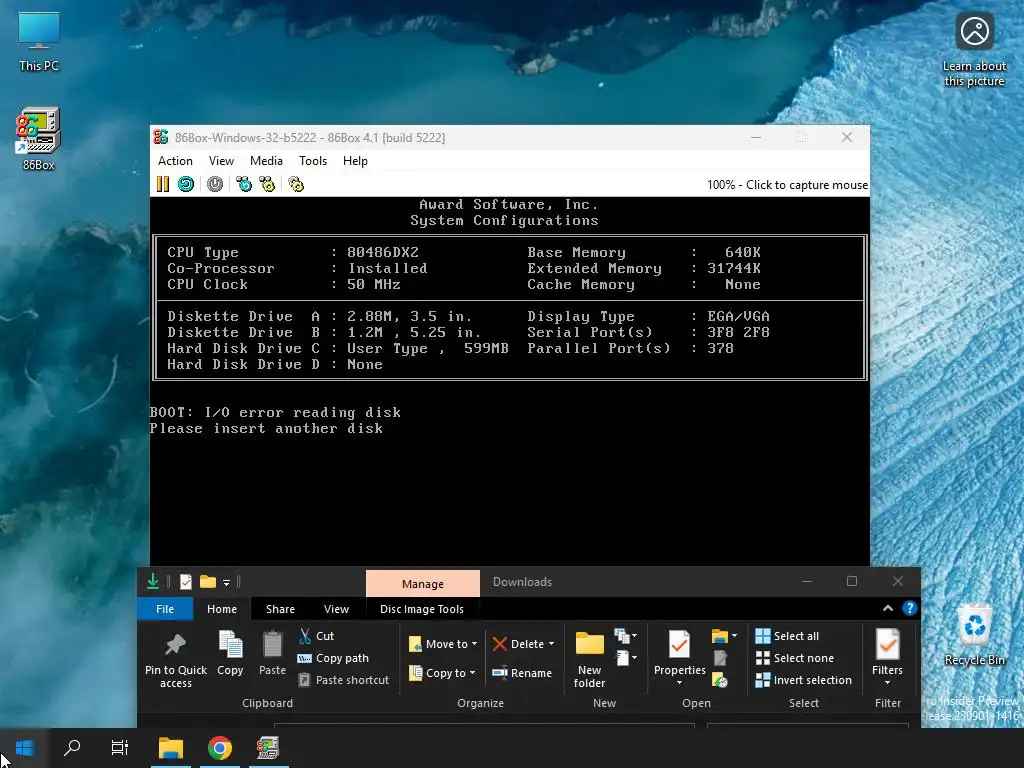Screen dimensions: 1024x768
Task: Click the Downloads quick access toolbar icon
Action: 153,581
